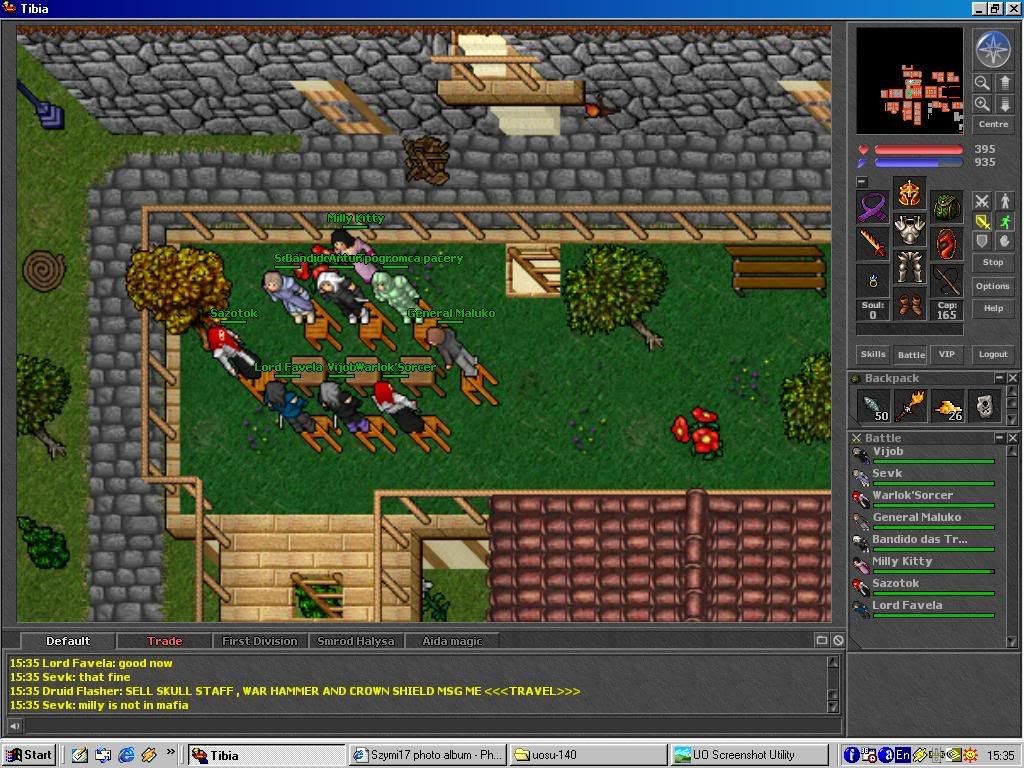Select the plate armor slot
This screenshot has width=1024, height=768.
point(909,230)
